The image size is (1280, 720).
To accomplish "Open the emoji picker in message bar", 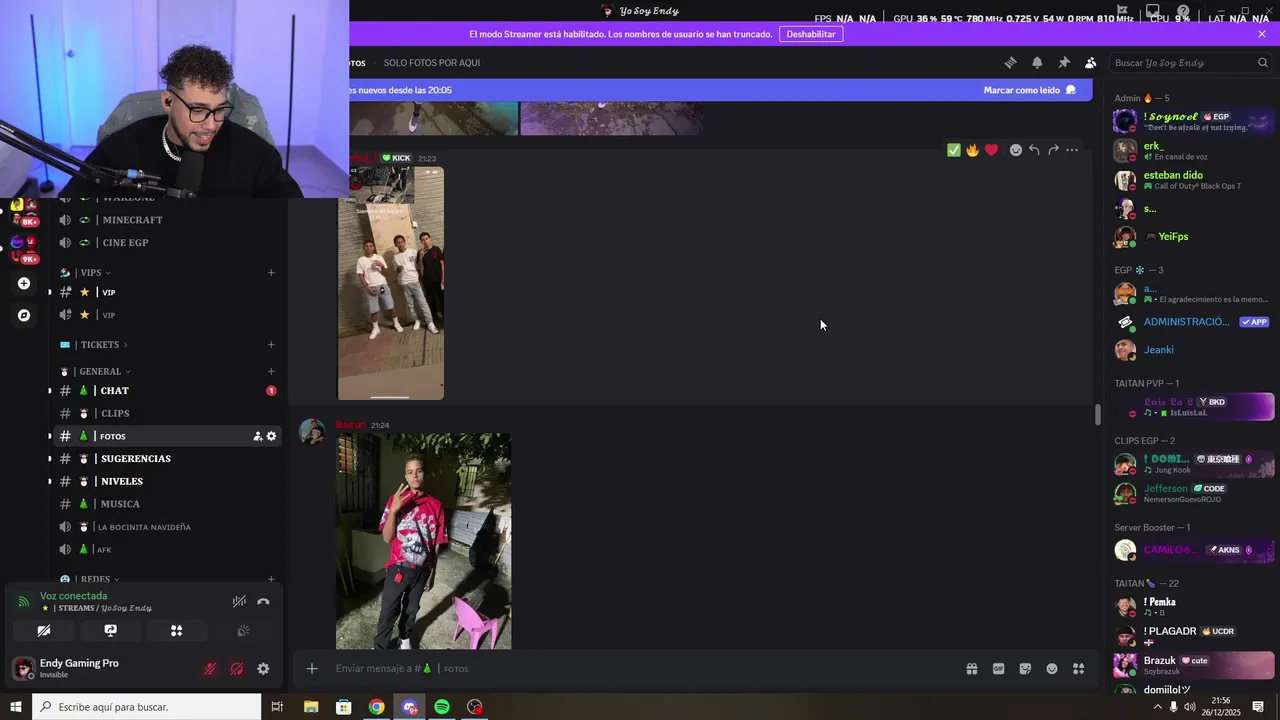I will [1052, 669].
